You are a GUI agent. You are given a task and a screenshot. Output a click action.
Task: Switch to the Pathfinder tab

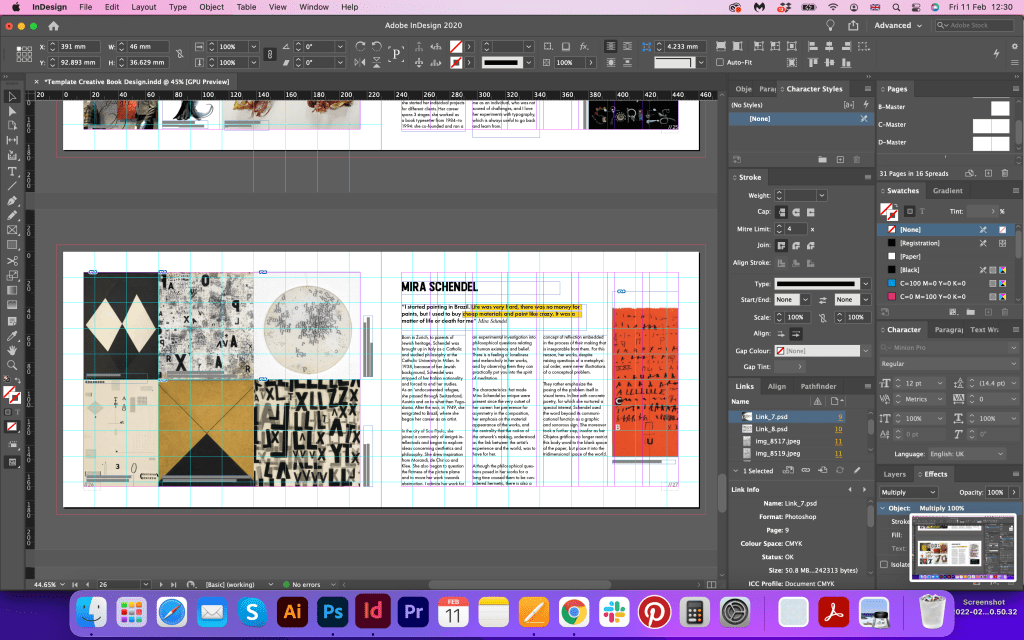(818, 386)
